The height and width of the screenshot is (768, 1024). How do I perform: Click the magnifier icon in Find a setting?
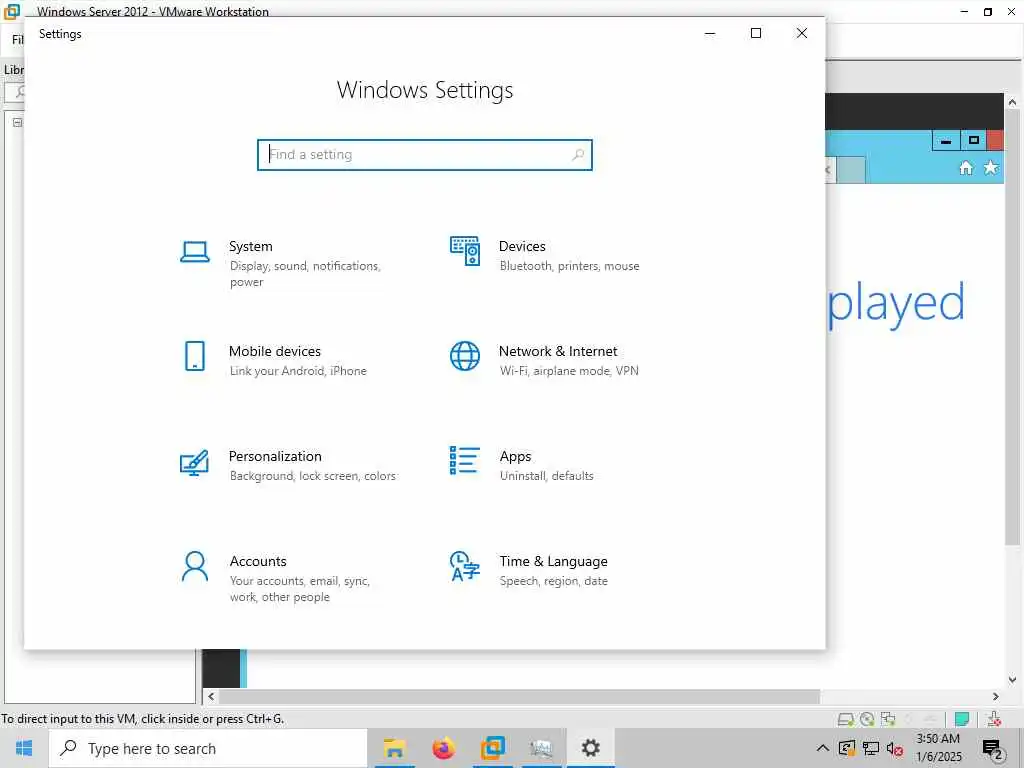point(578,155)
